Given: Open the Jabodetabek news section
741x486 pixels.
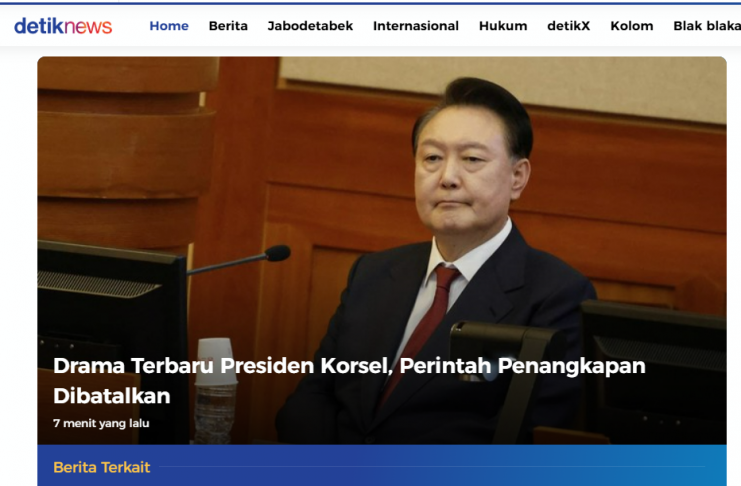Looking at the screenshot, I should click(x=310, y=26).
